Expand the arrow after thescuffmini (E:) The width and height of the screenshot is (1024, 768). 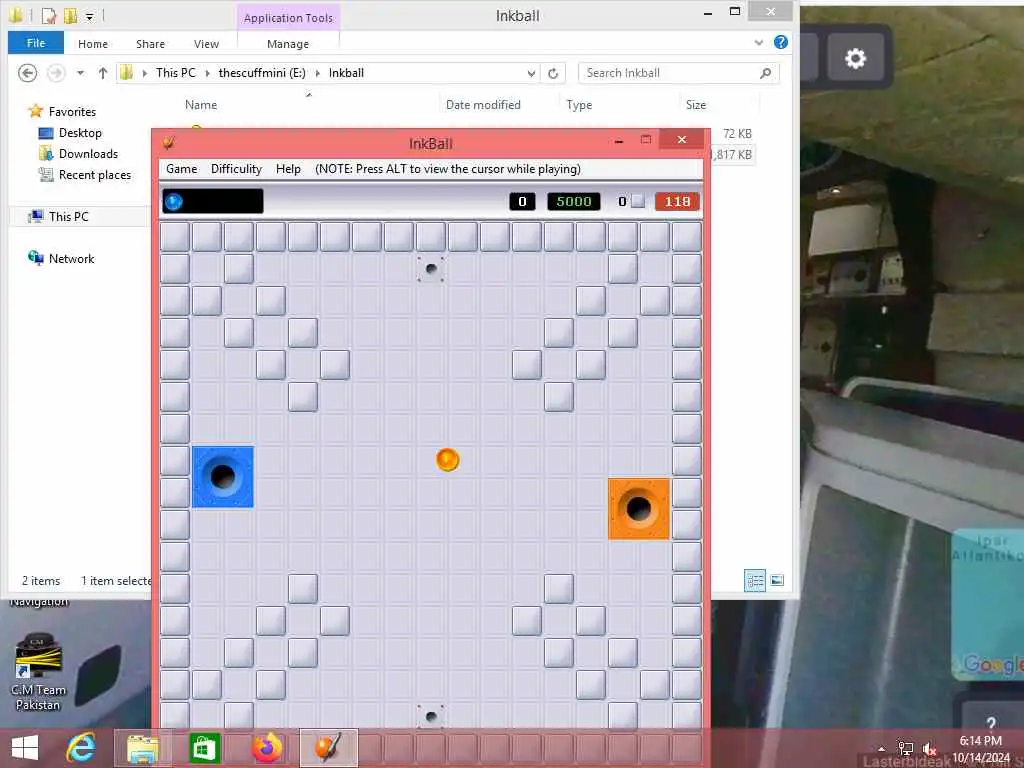pyautogui.click(x=318, y=73)
